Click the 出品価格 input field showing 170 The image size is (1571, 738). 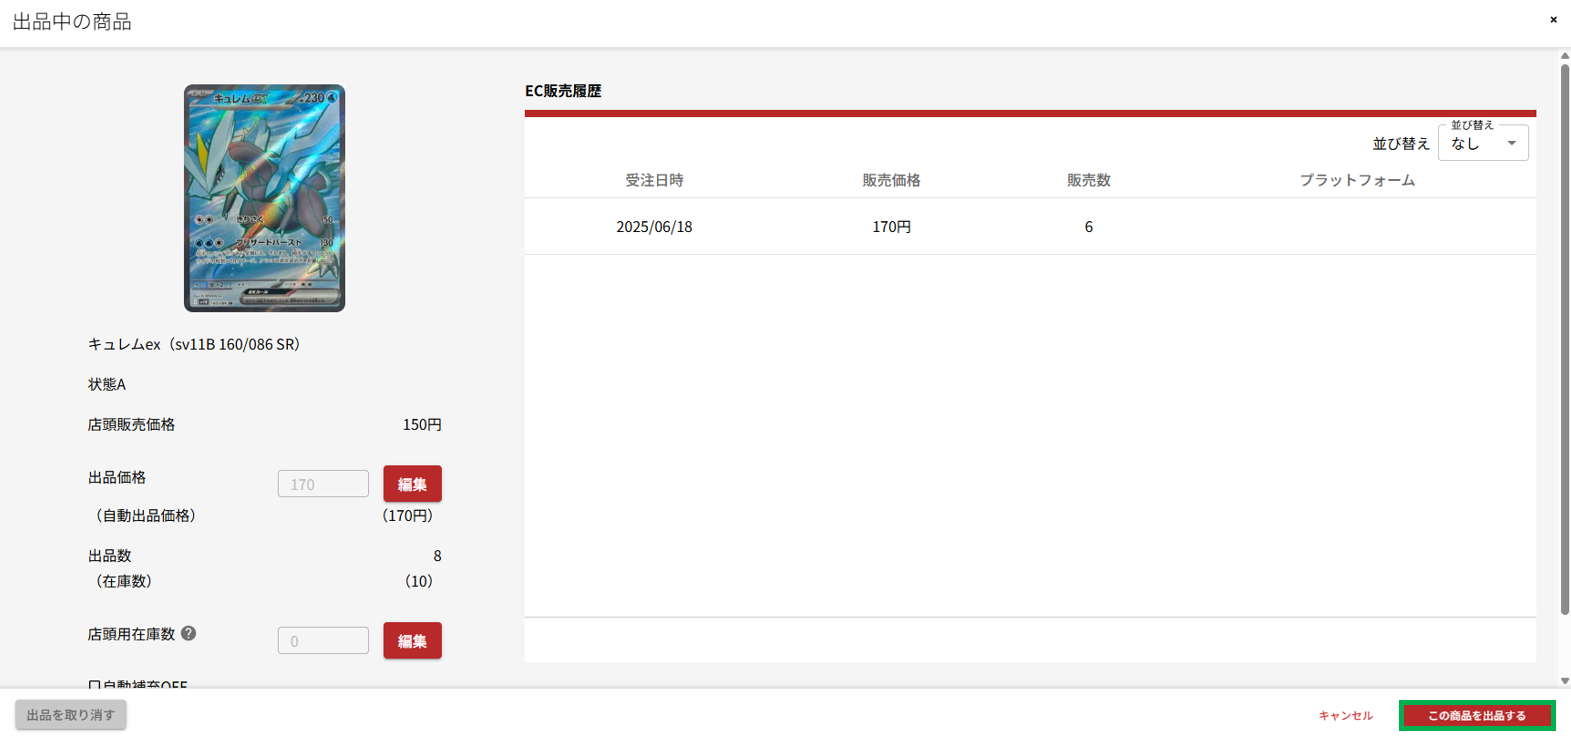[x=323, y=484]
